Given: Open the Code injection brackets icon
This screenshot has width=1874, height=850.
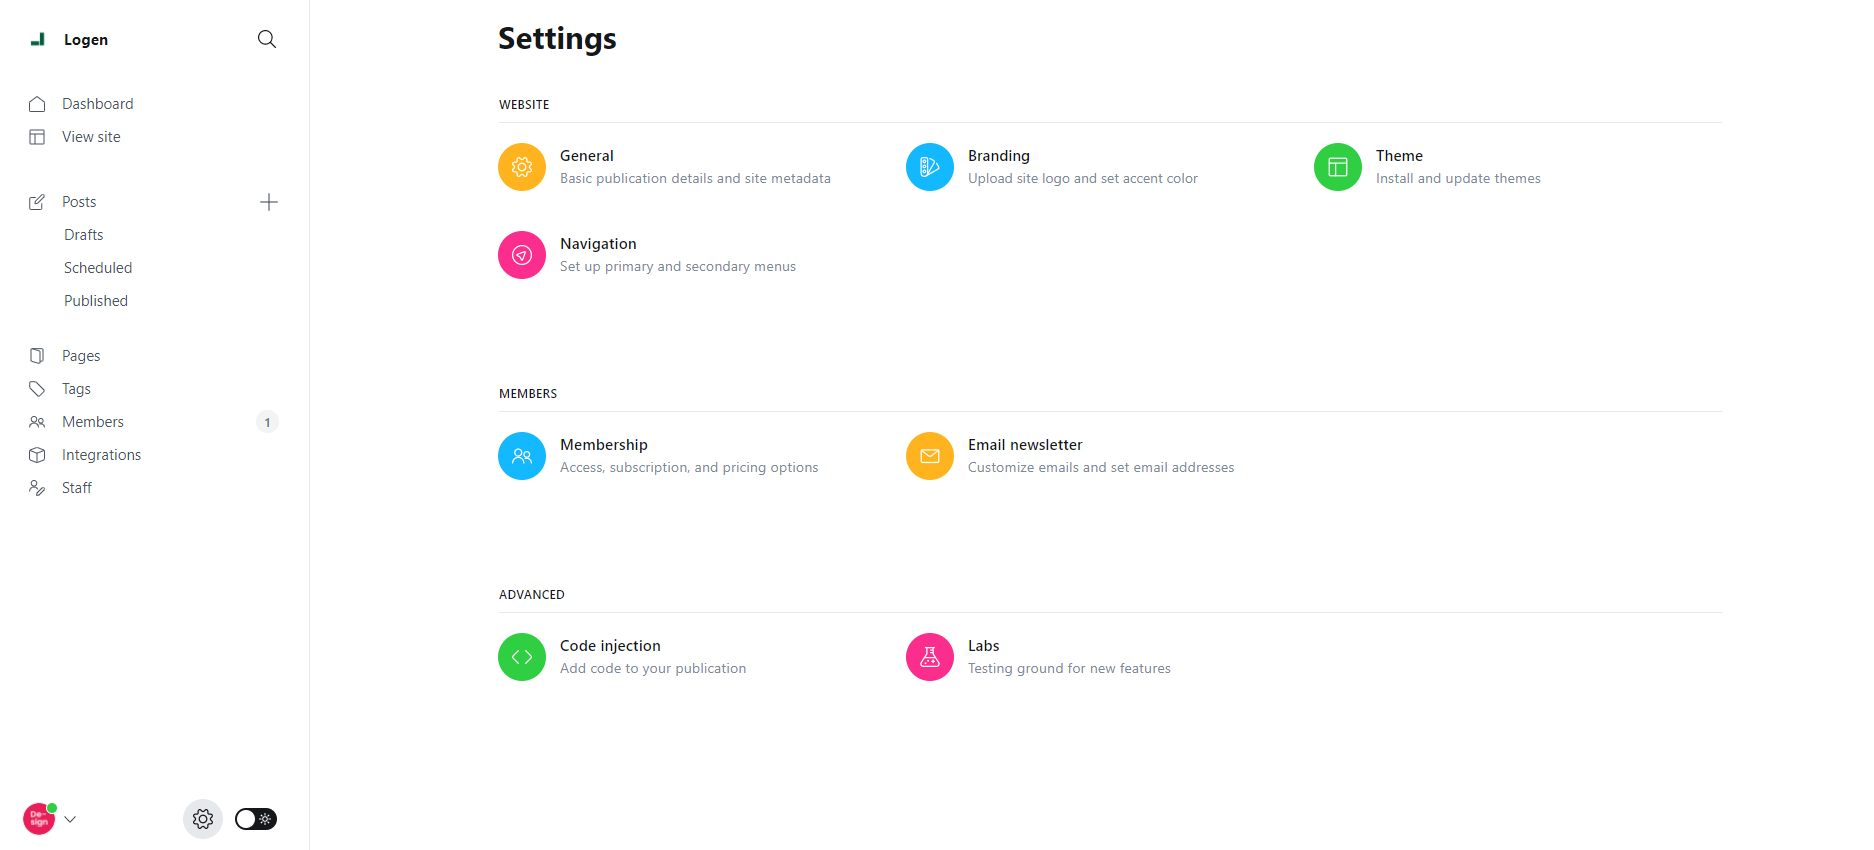Looking at the screenshot, I should (522, 657).
